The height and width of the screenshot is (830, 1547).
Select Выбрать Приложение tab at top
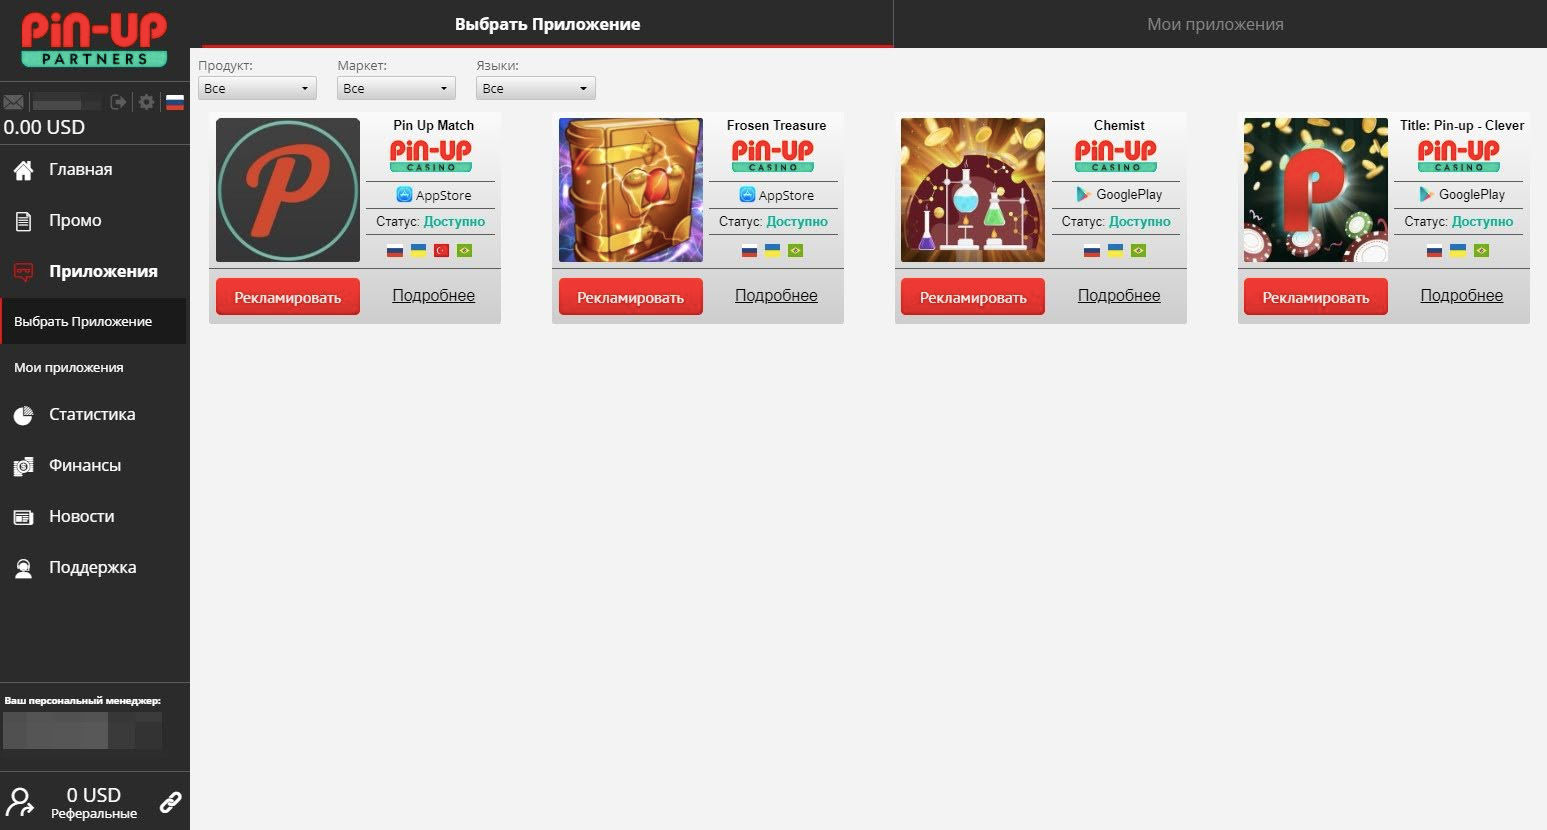(x=547, y=24)
